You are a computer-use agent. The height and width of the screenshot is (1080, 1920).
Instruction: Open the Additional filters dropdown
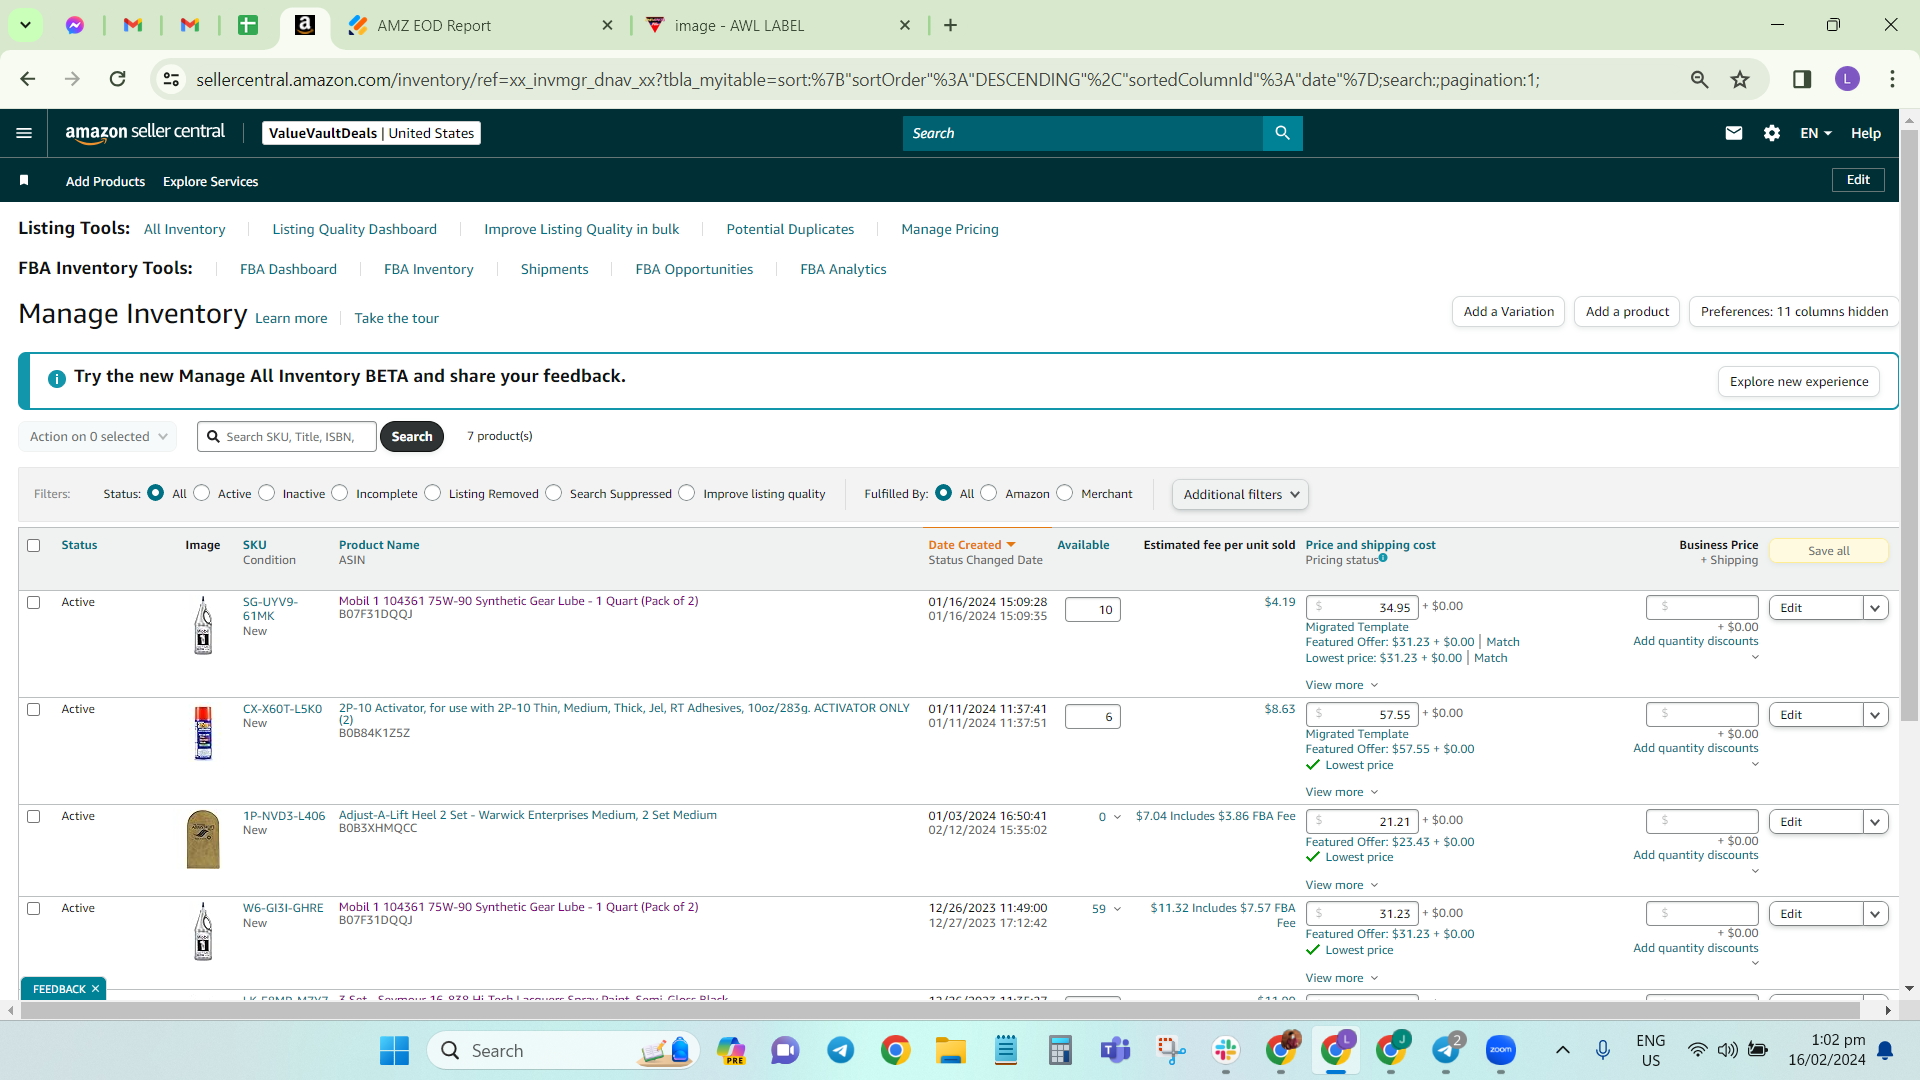1240,494
